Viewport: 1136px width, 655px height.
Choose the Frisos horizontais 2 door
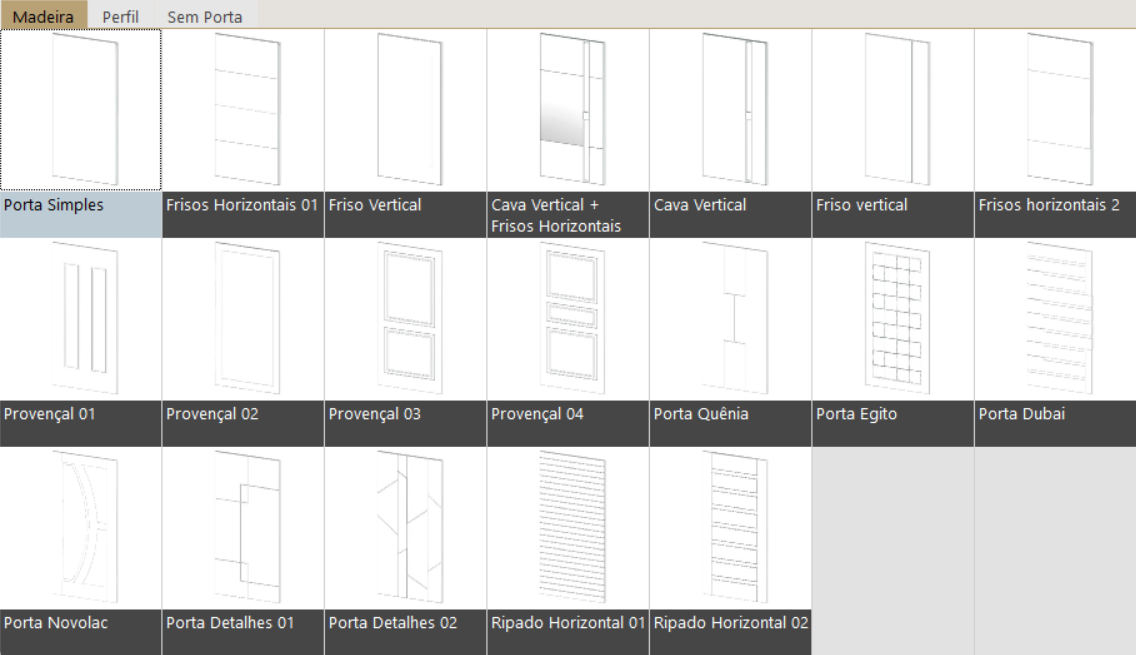[1055, 109]
